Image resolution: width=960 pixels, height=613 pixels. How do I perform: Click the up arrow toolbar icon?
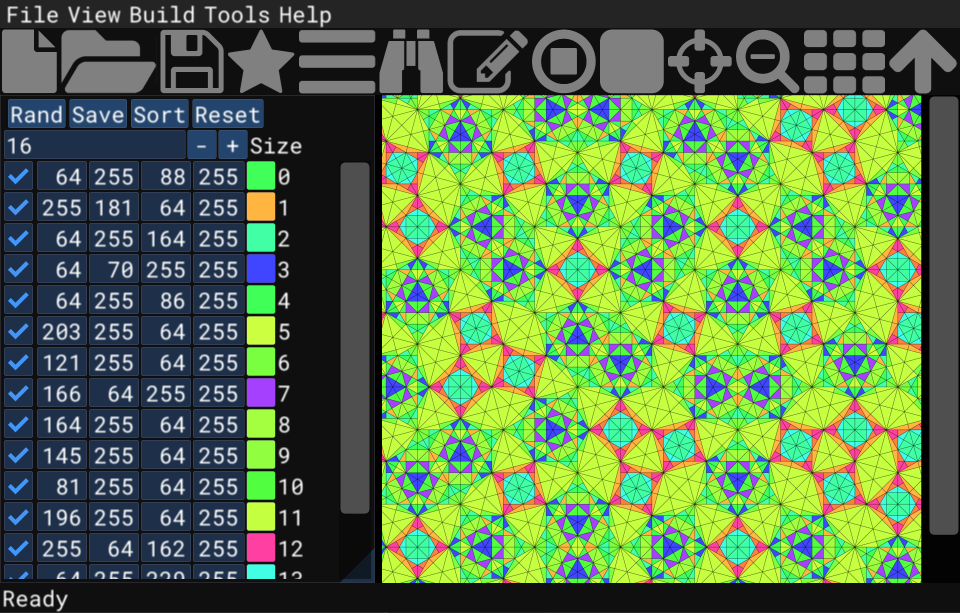[923, 62]
